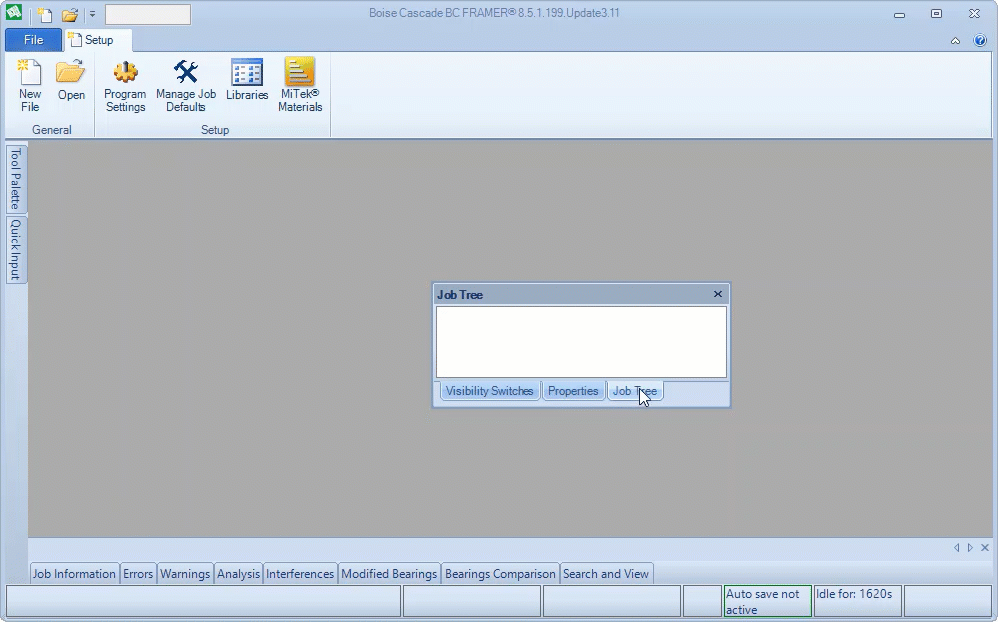Open the help question mark icon
Image resolution: width=998 pixels, height=622 pixels.
click(980, 40)
